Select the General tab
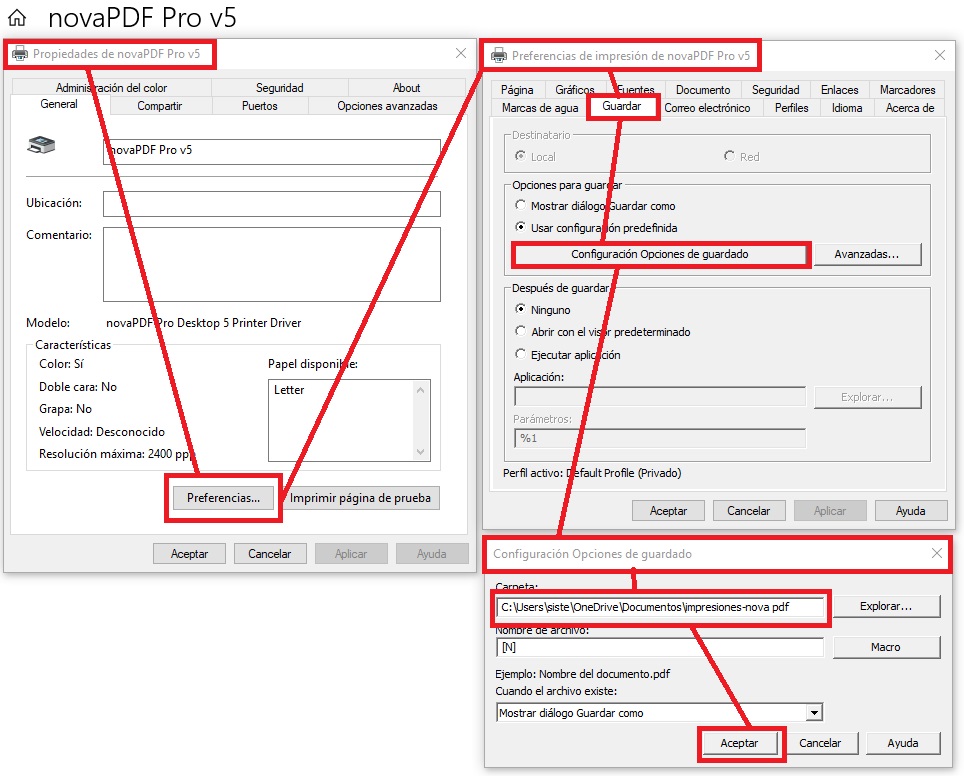 click(x=59, y=105)
